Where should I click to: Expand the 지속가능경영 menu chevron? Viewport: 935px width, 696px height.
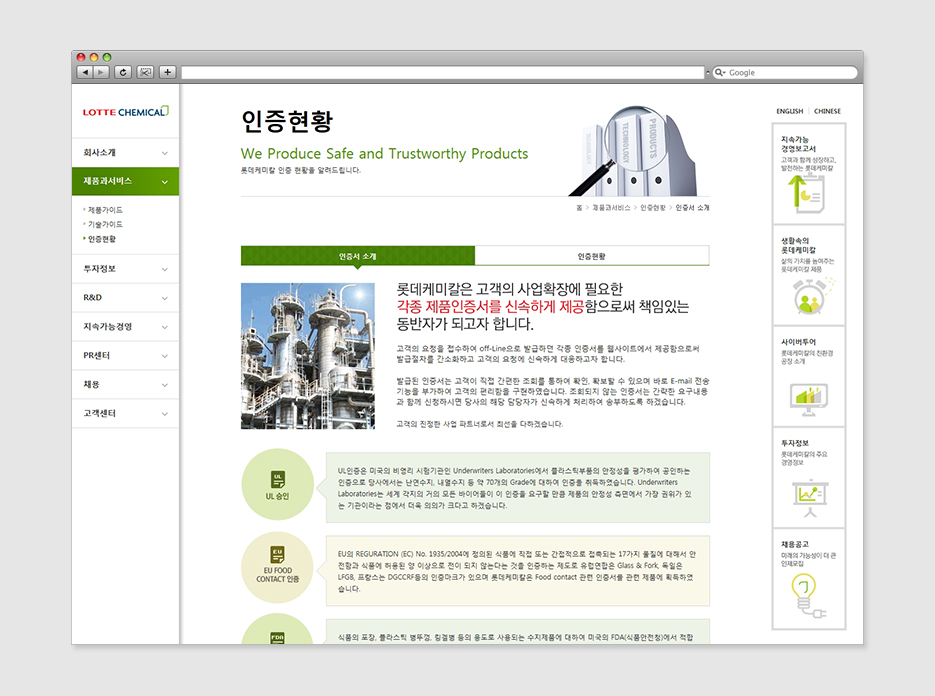pos(165,327)
